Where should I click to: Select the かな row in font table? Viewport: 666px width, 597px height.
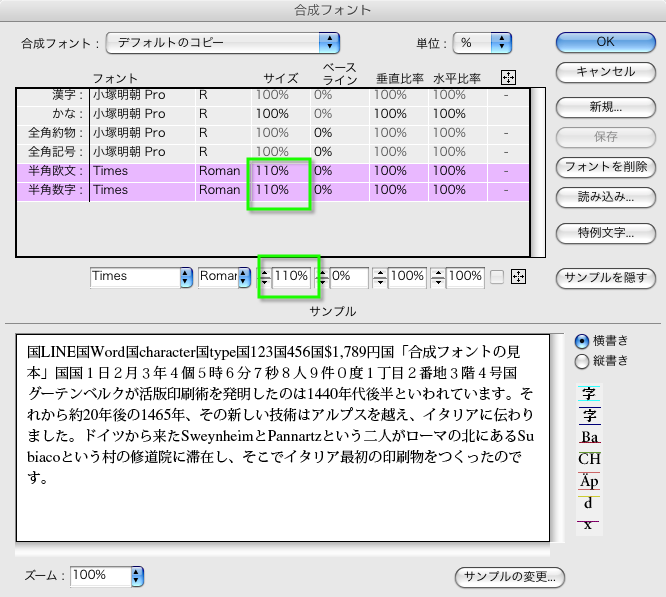273,114
